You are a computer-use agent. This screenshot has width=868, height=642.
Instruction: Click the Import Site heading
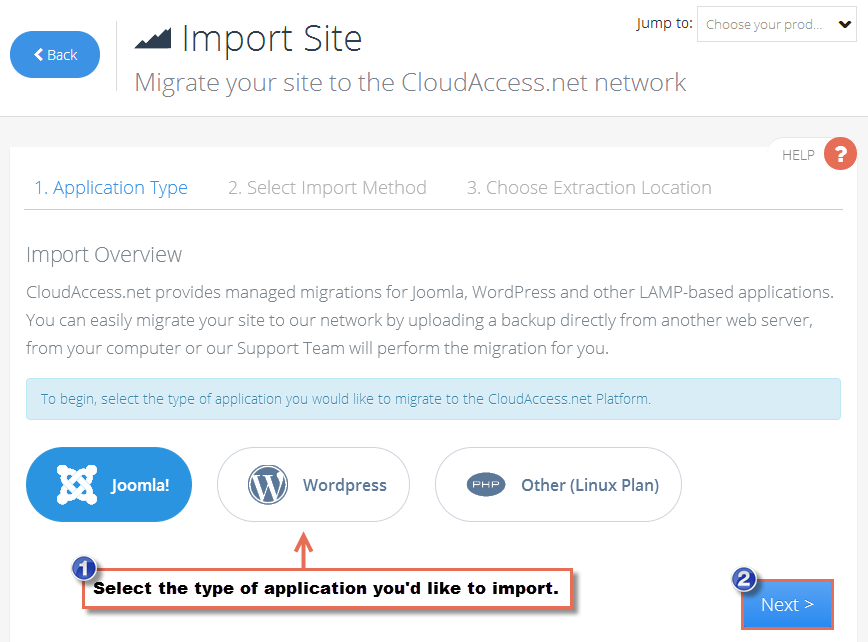click(x=272, y=38)
